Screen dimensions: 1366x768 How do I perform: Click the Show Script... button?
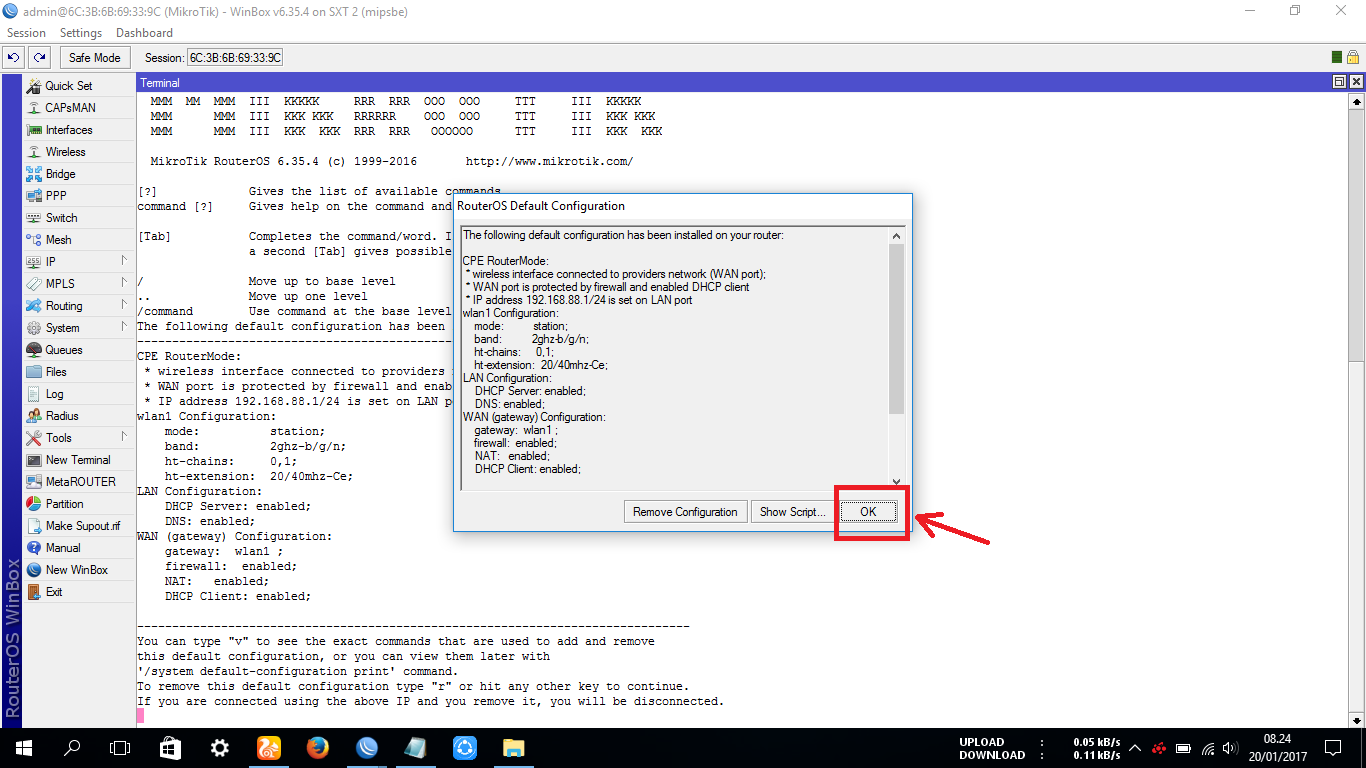792,512
